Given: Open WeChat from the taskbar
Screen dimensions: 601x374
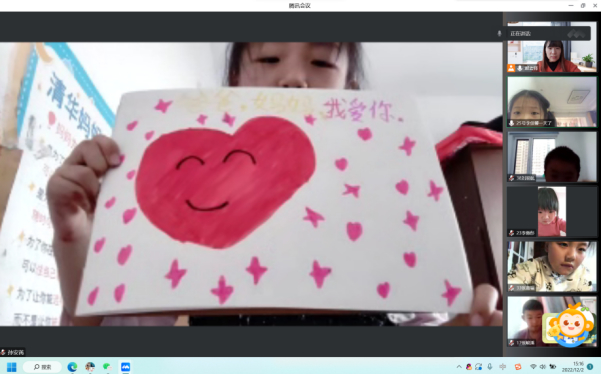Looking at the screenshot, I should point(107,367).
